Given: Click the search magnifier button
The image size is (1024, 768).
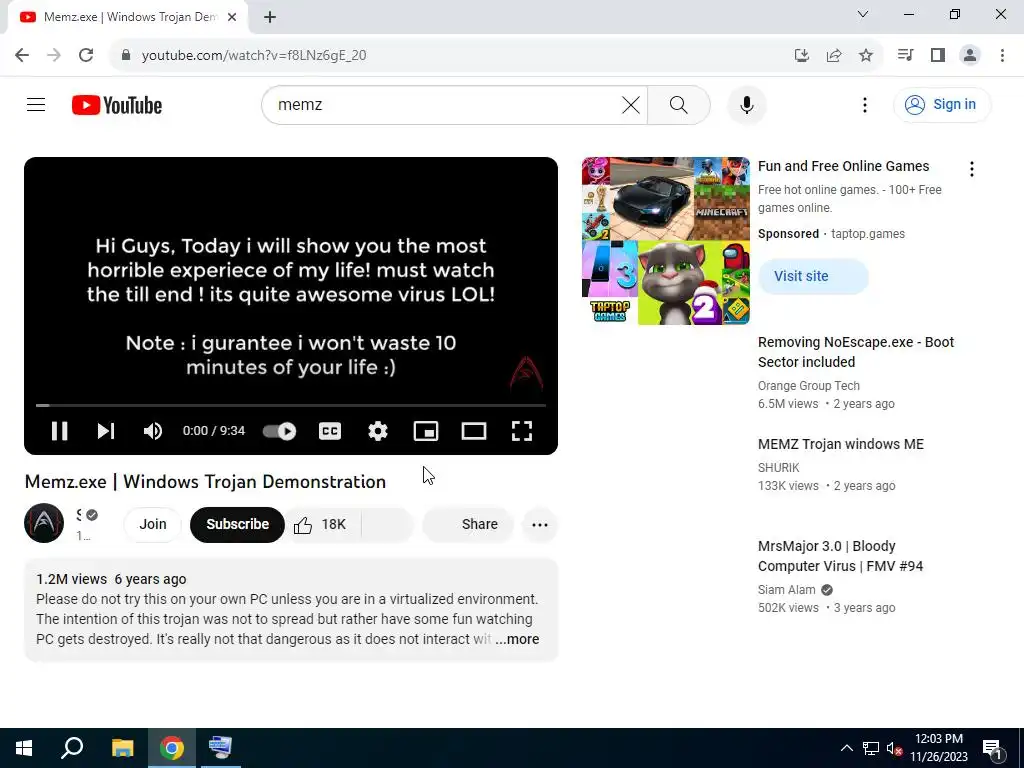Looking at the screenshot, I should pyautogui.click(x=679, y=104).
